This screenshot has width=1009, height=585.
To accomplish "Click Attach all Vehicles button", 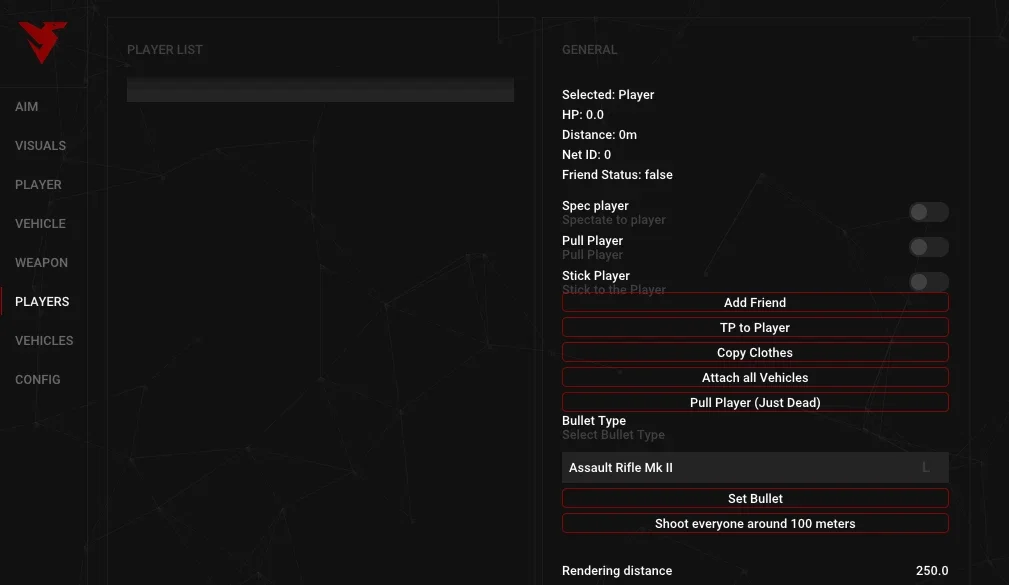I will click(x=755, y=378).
